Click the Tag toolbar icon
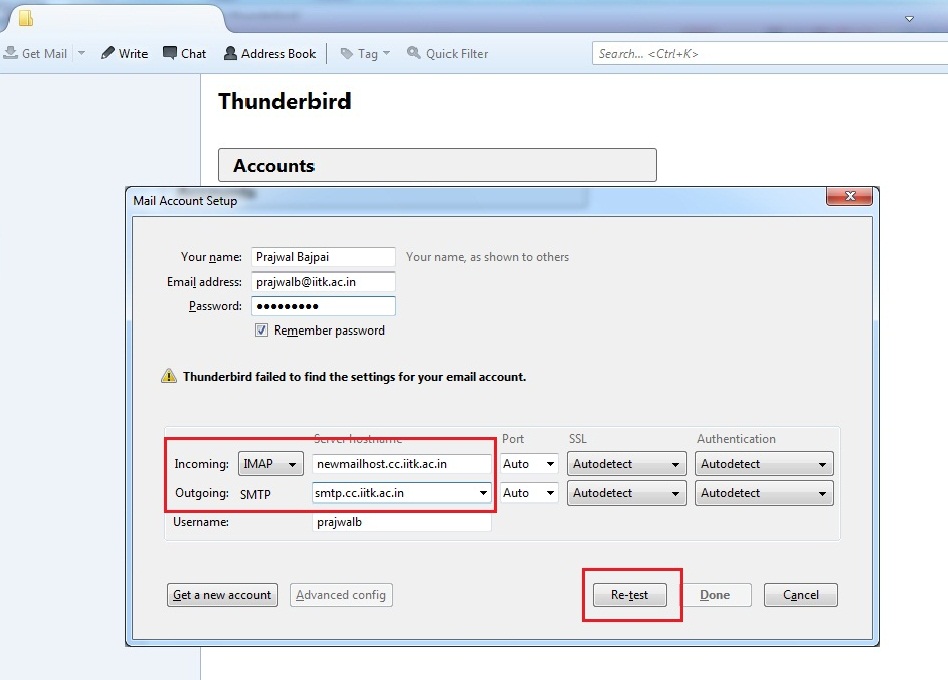The image size is (948, 680). pos(359,53)
